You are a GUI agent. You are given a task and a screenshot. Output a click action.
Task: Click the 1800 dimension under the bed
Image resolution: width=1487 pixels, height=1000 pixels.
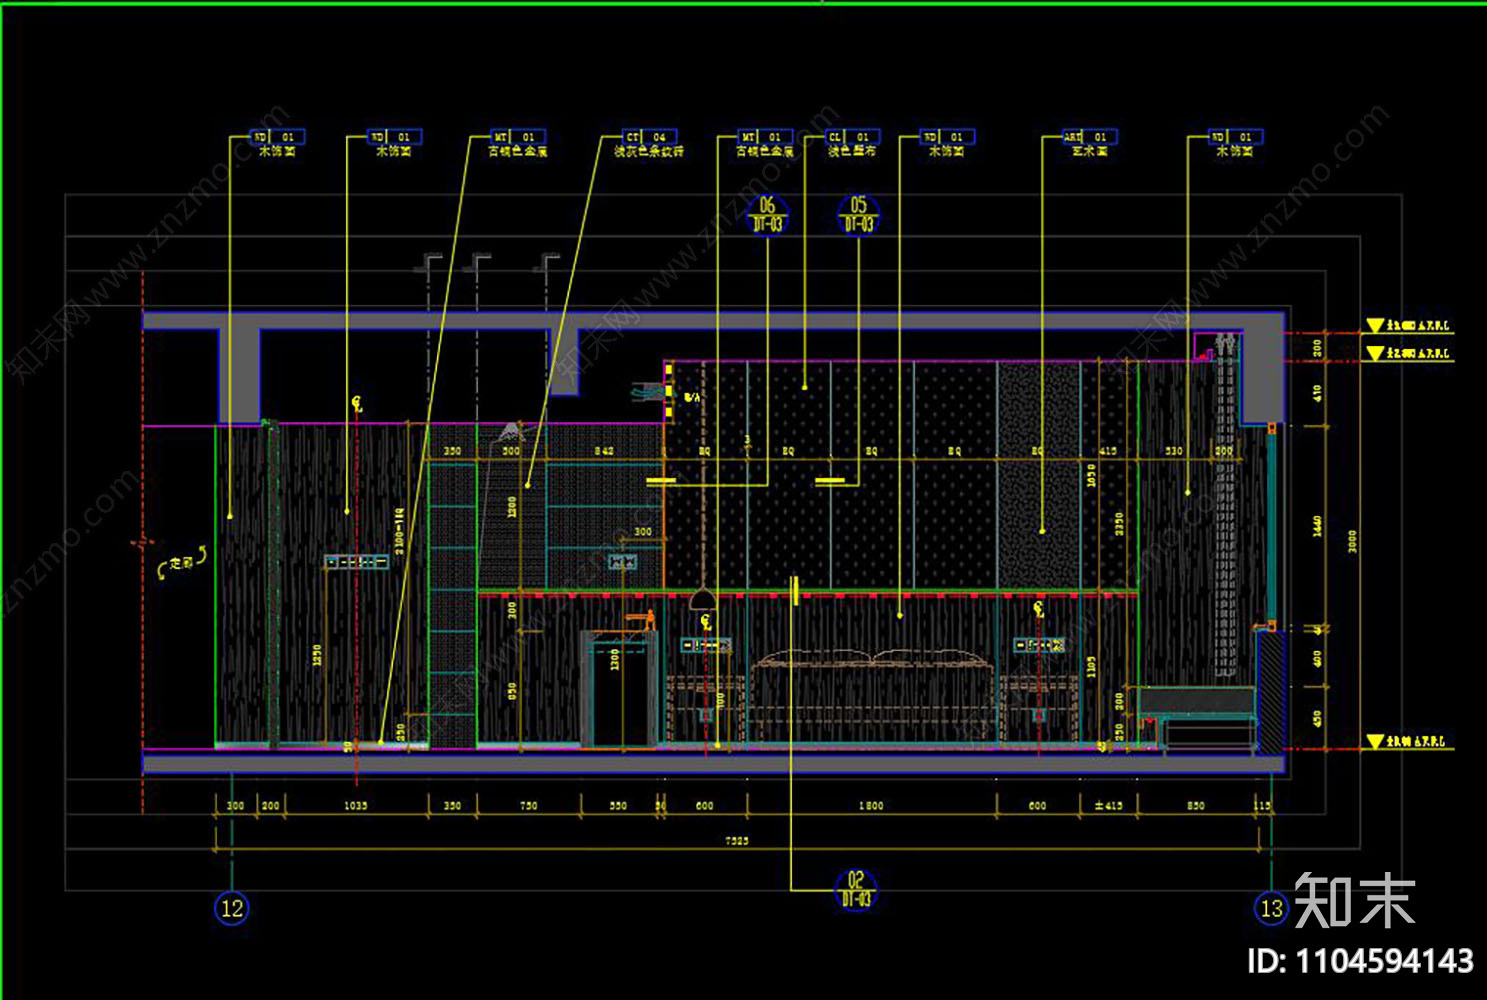coord(871,805)
